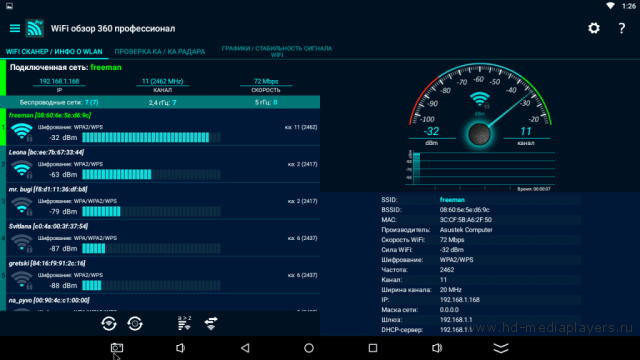This screenshot has height=360, width=640.
Task: Hide the navigation bar with the chevron icon
Action: coord(501,348)
